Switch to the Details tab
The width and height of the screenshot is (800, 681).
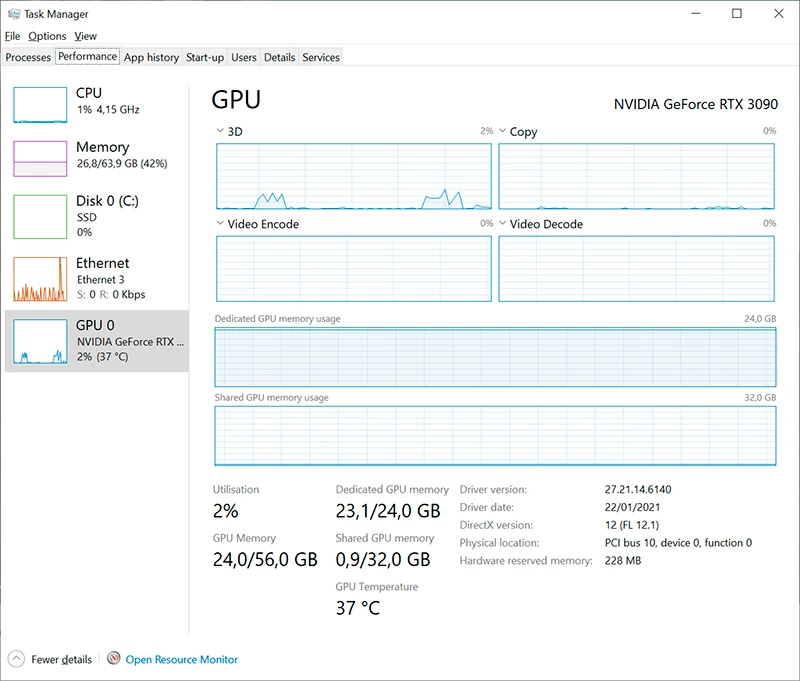pos(280,57)
